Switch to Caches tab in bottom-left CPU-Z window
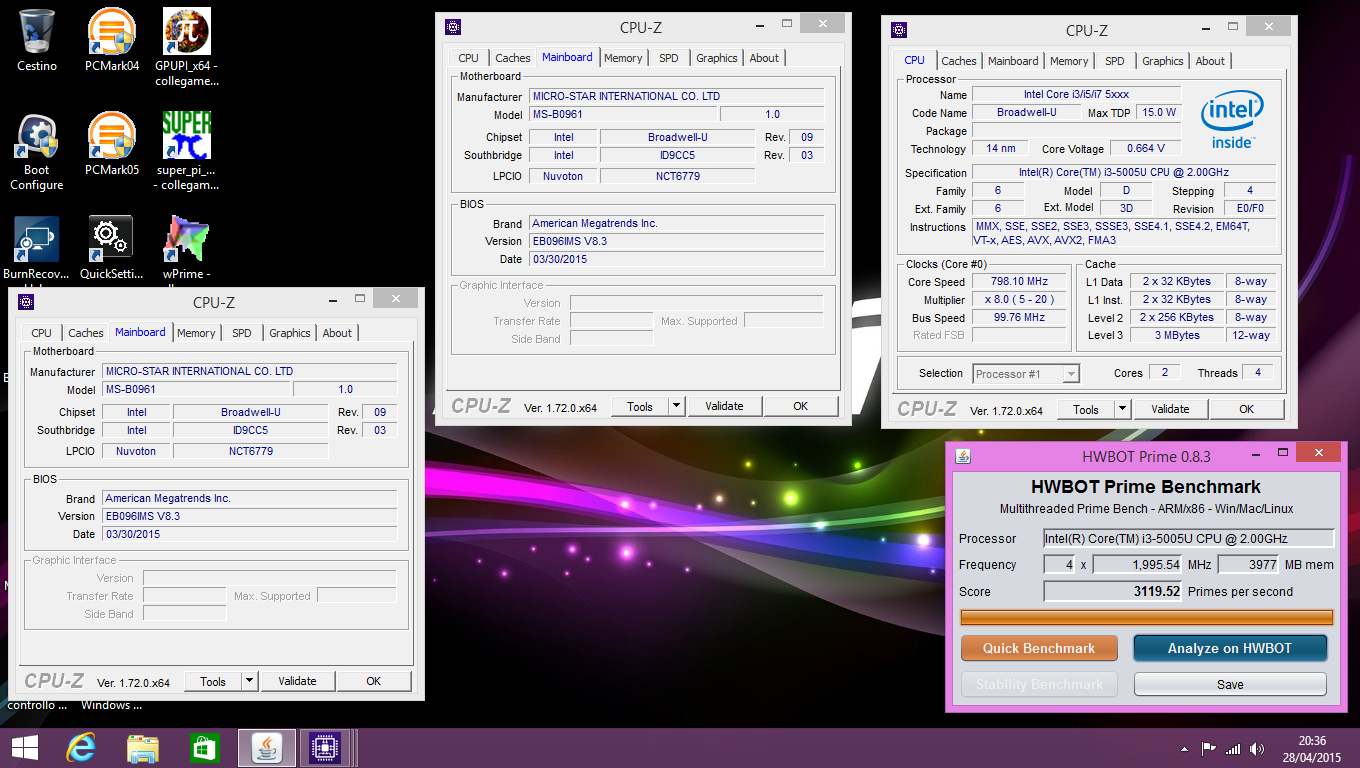Viewport: 1360px width, 768px height. 85,333
